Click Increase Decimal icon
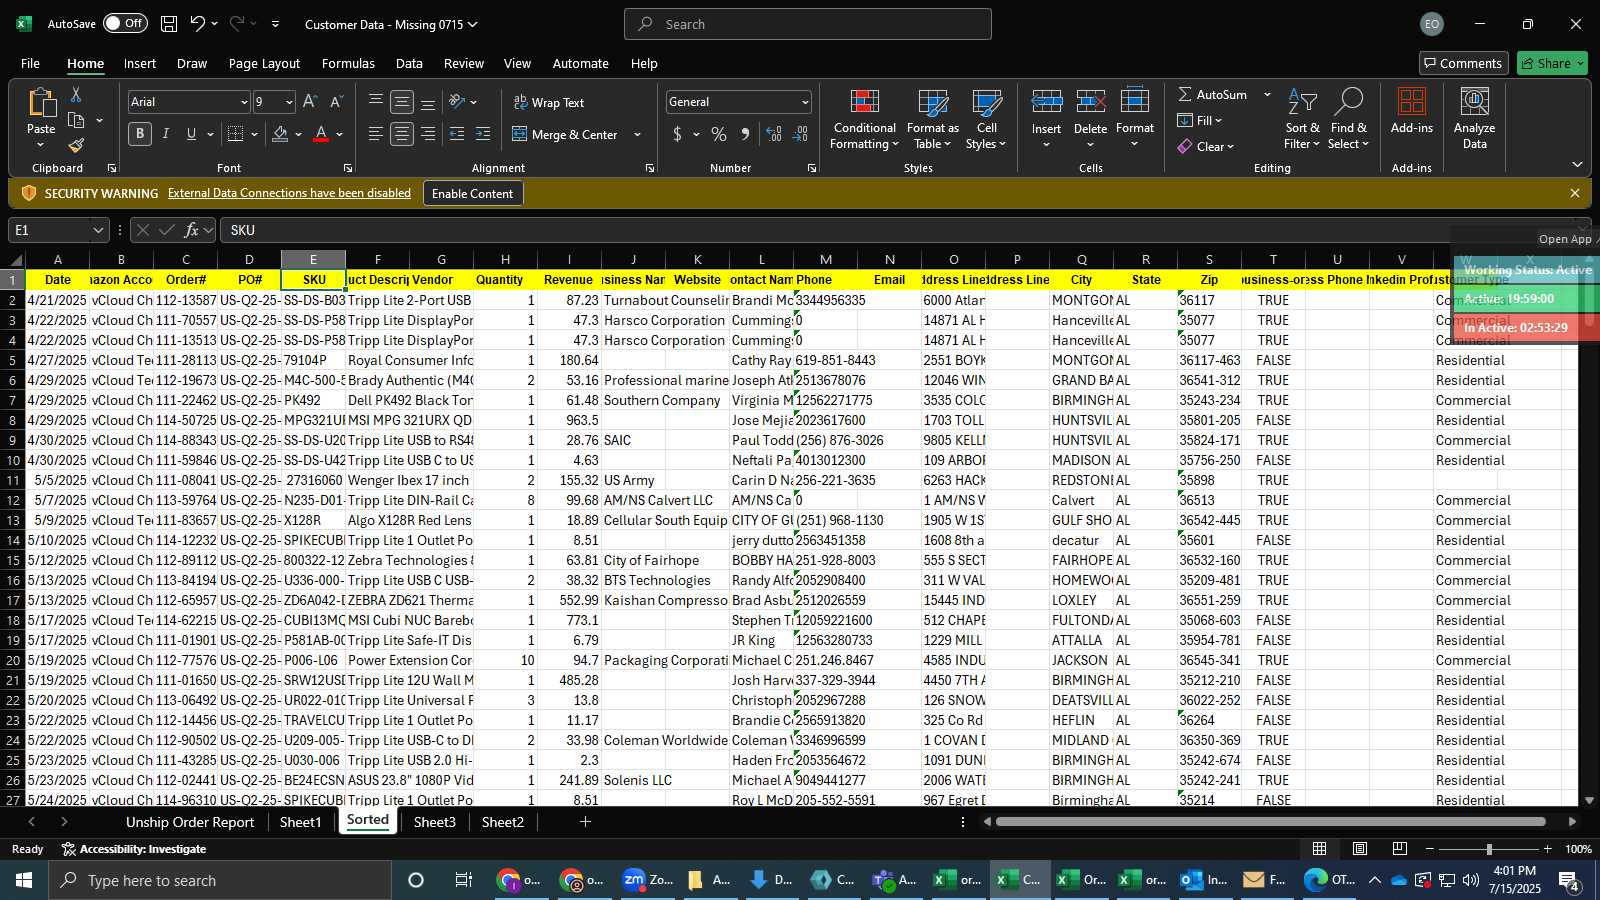Image resolution: width=1600 pixels, height=900 pixels. click(x=774, y=134)
